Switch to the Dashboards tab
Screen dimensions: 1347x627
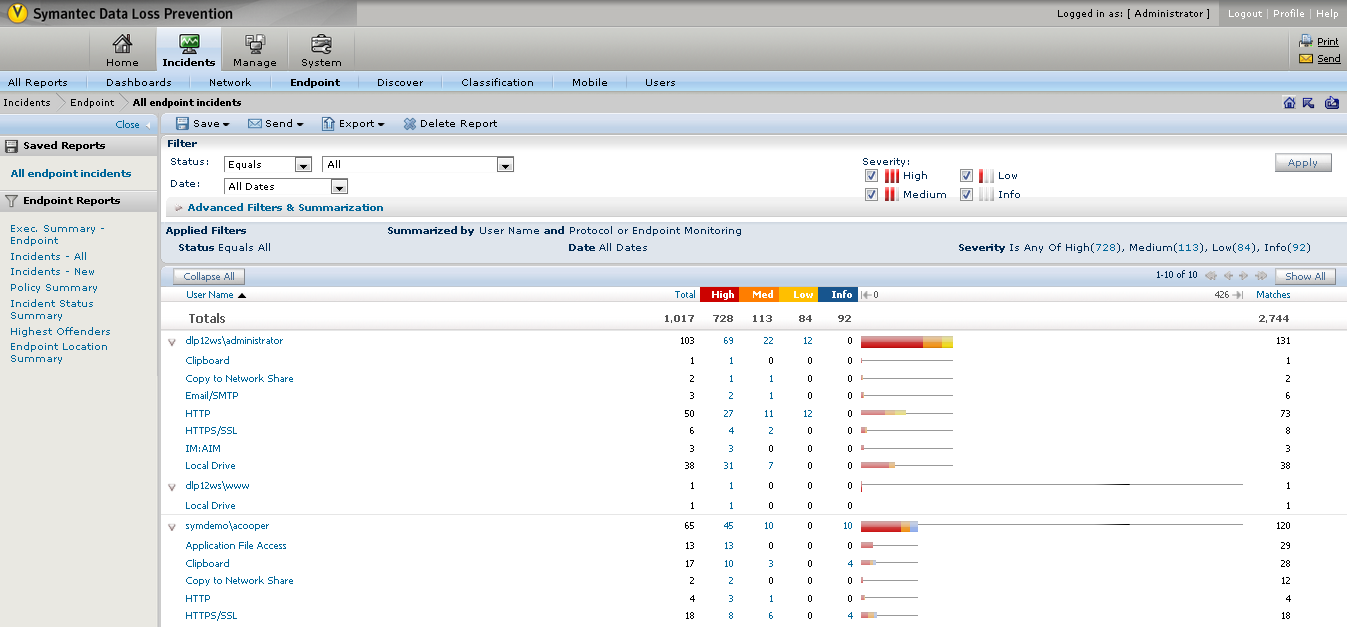pos(139,83)
